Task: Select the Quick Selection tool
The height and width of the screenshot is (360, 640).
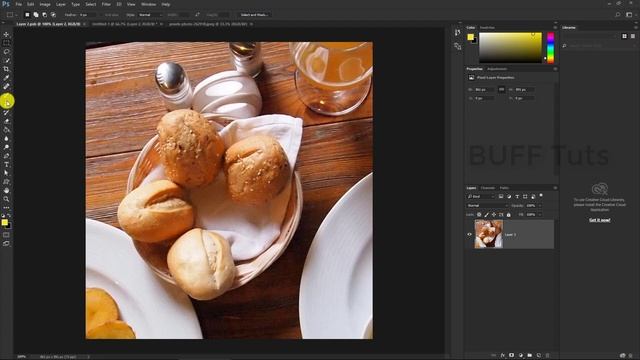Action: 6,60
